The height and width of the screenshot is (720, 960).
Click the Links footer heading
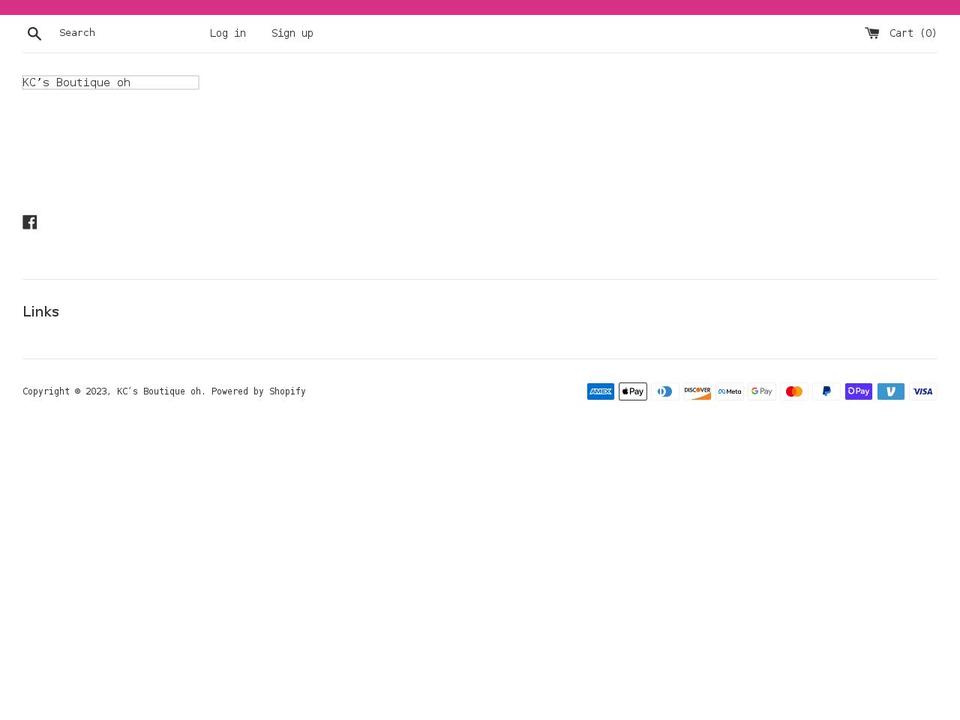[x=41, y=312]
